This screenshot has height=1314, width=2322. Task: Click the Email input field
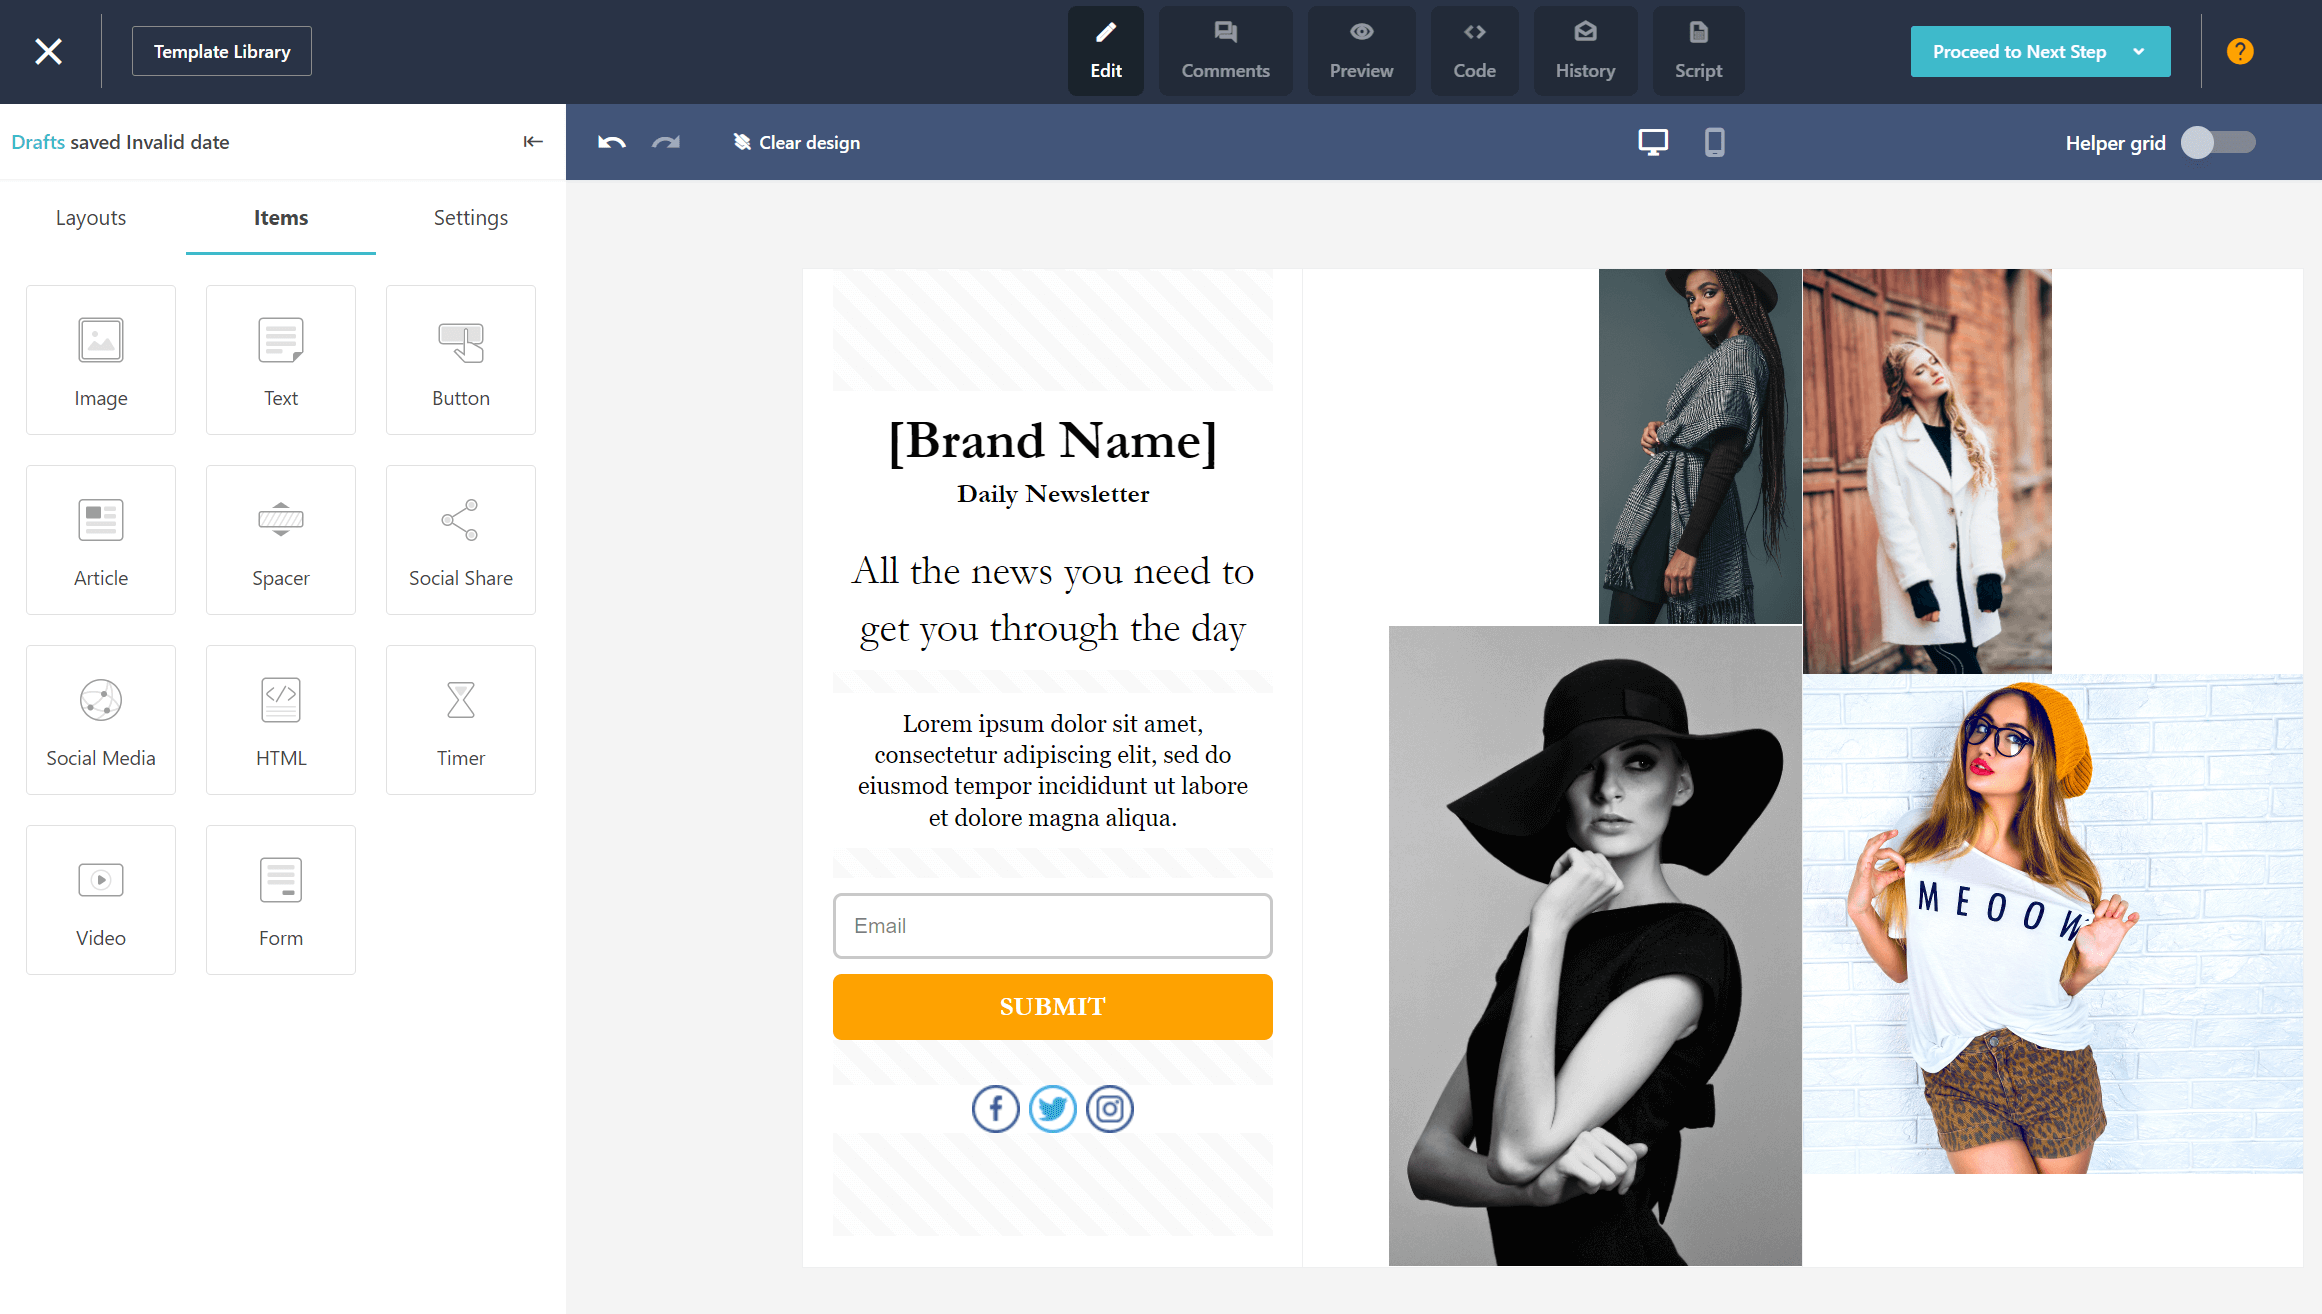click(x=1053, y=925)
